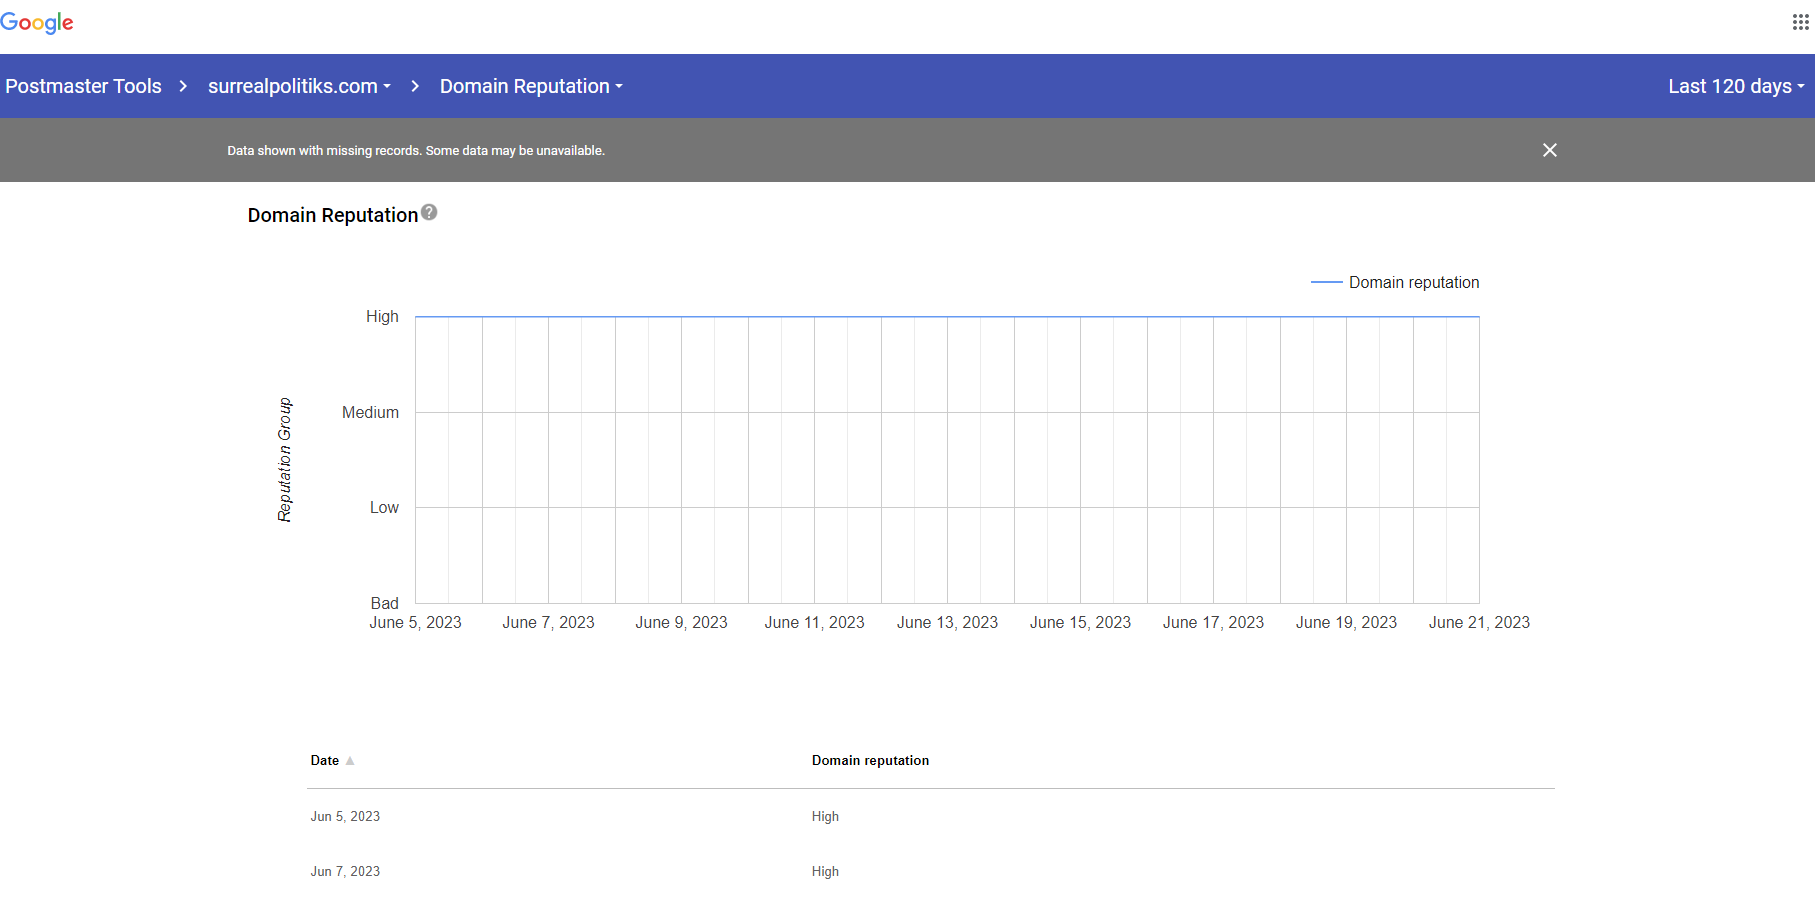Click the June 21, 2023 axis label
This screenshot has height=903, width=1815.
click(x=1479, y=622)
